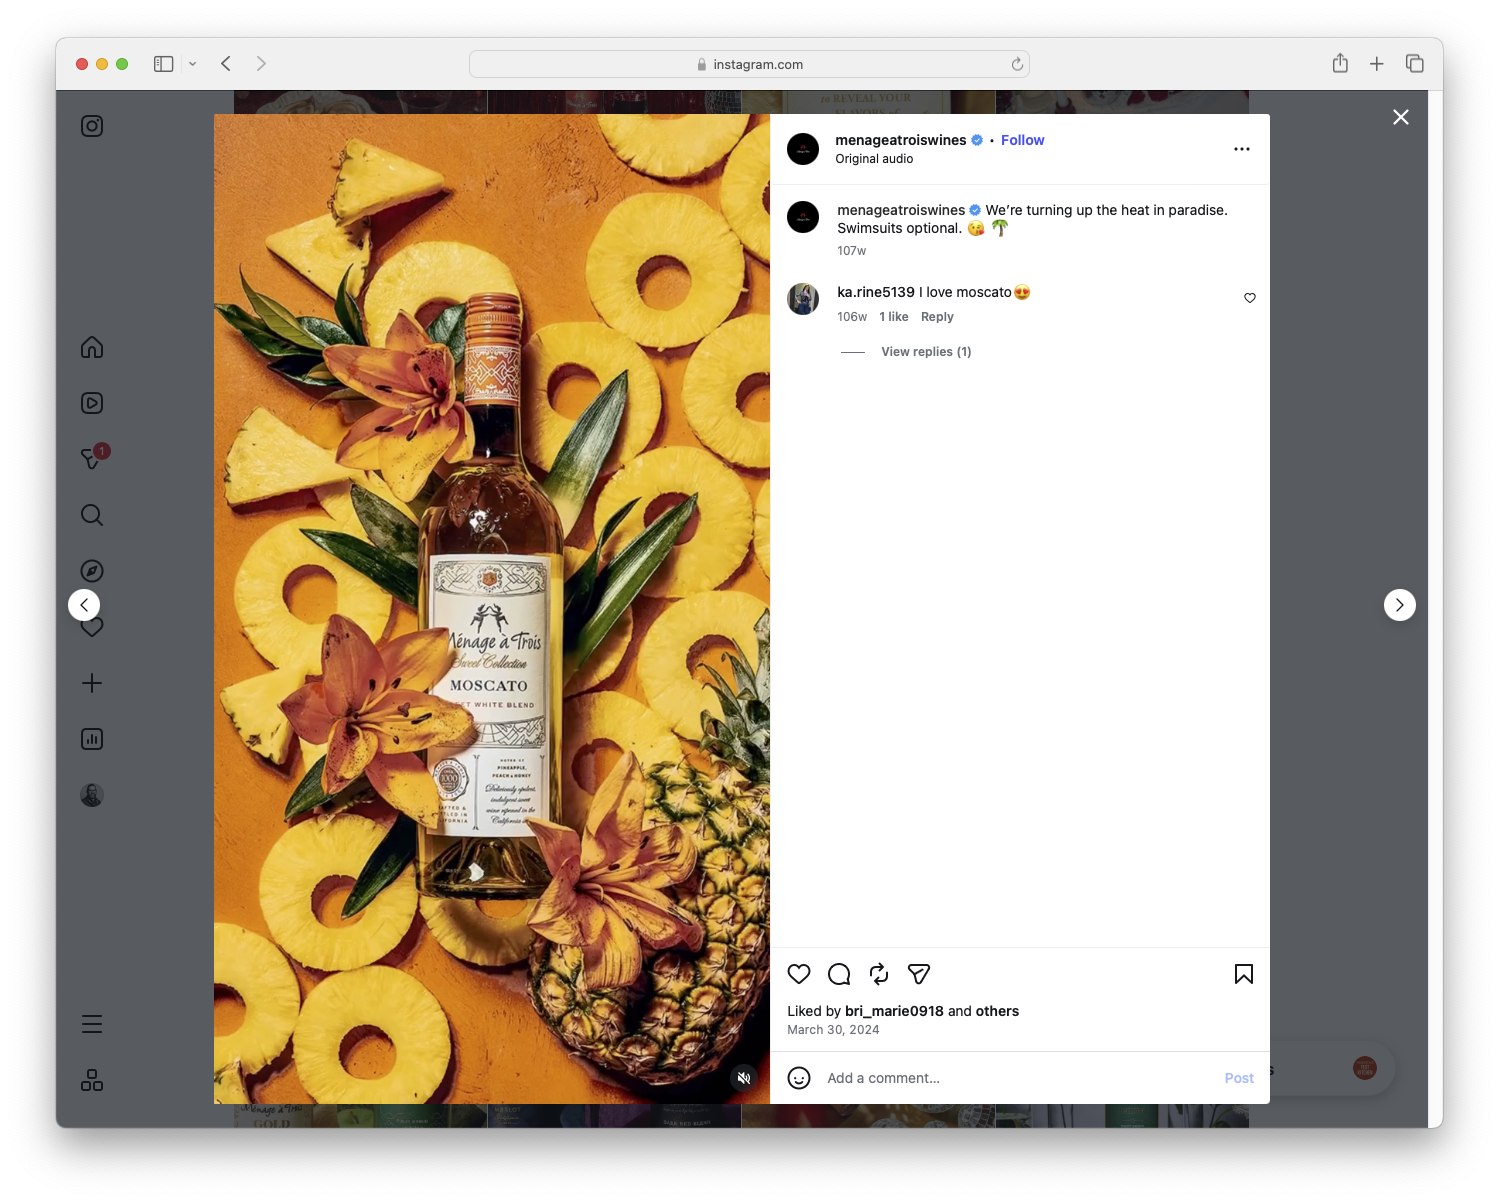Open the Dashboard insights icon in the sidebar

(x=92, y=739)
